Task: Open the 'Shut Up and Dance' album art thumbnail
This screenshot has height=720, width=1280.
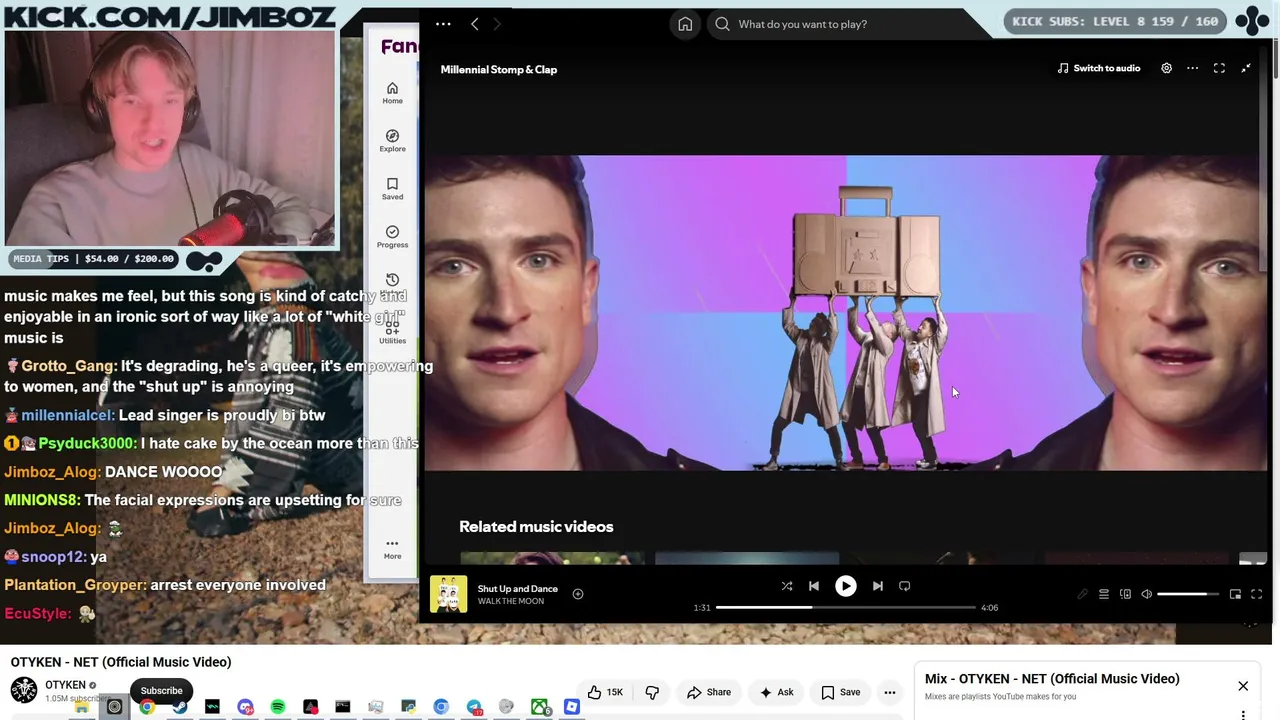Action: [448, 594]
